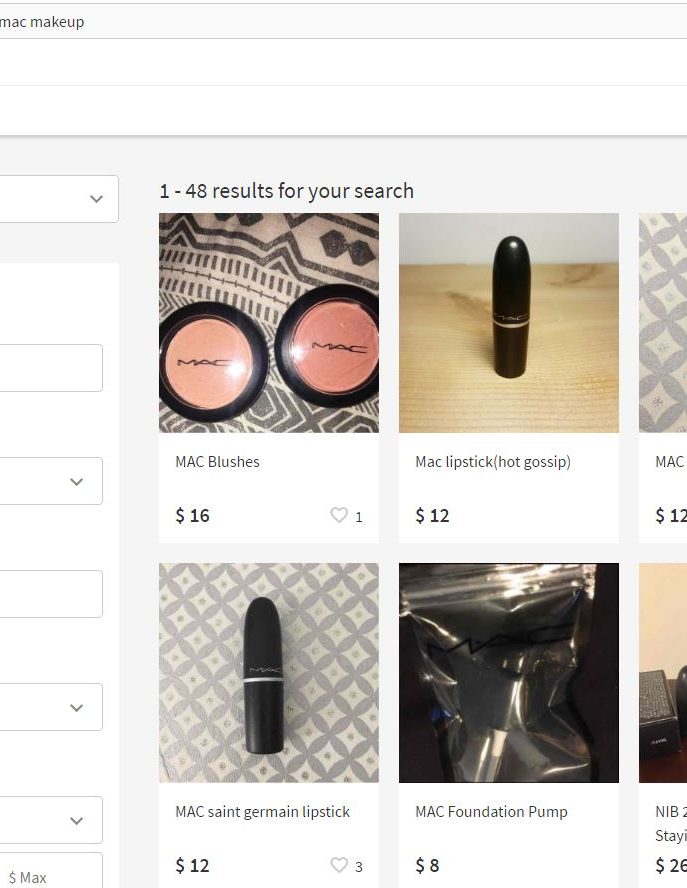This screenshot has width=687, height=888.
Task: Expand the dropdown directly above $ Max field
Action: pyautogui.click(x=50, y=820)
